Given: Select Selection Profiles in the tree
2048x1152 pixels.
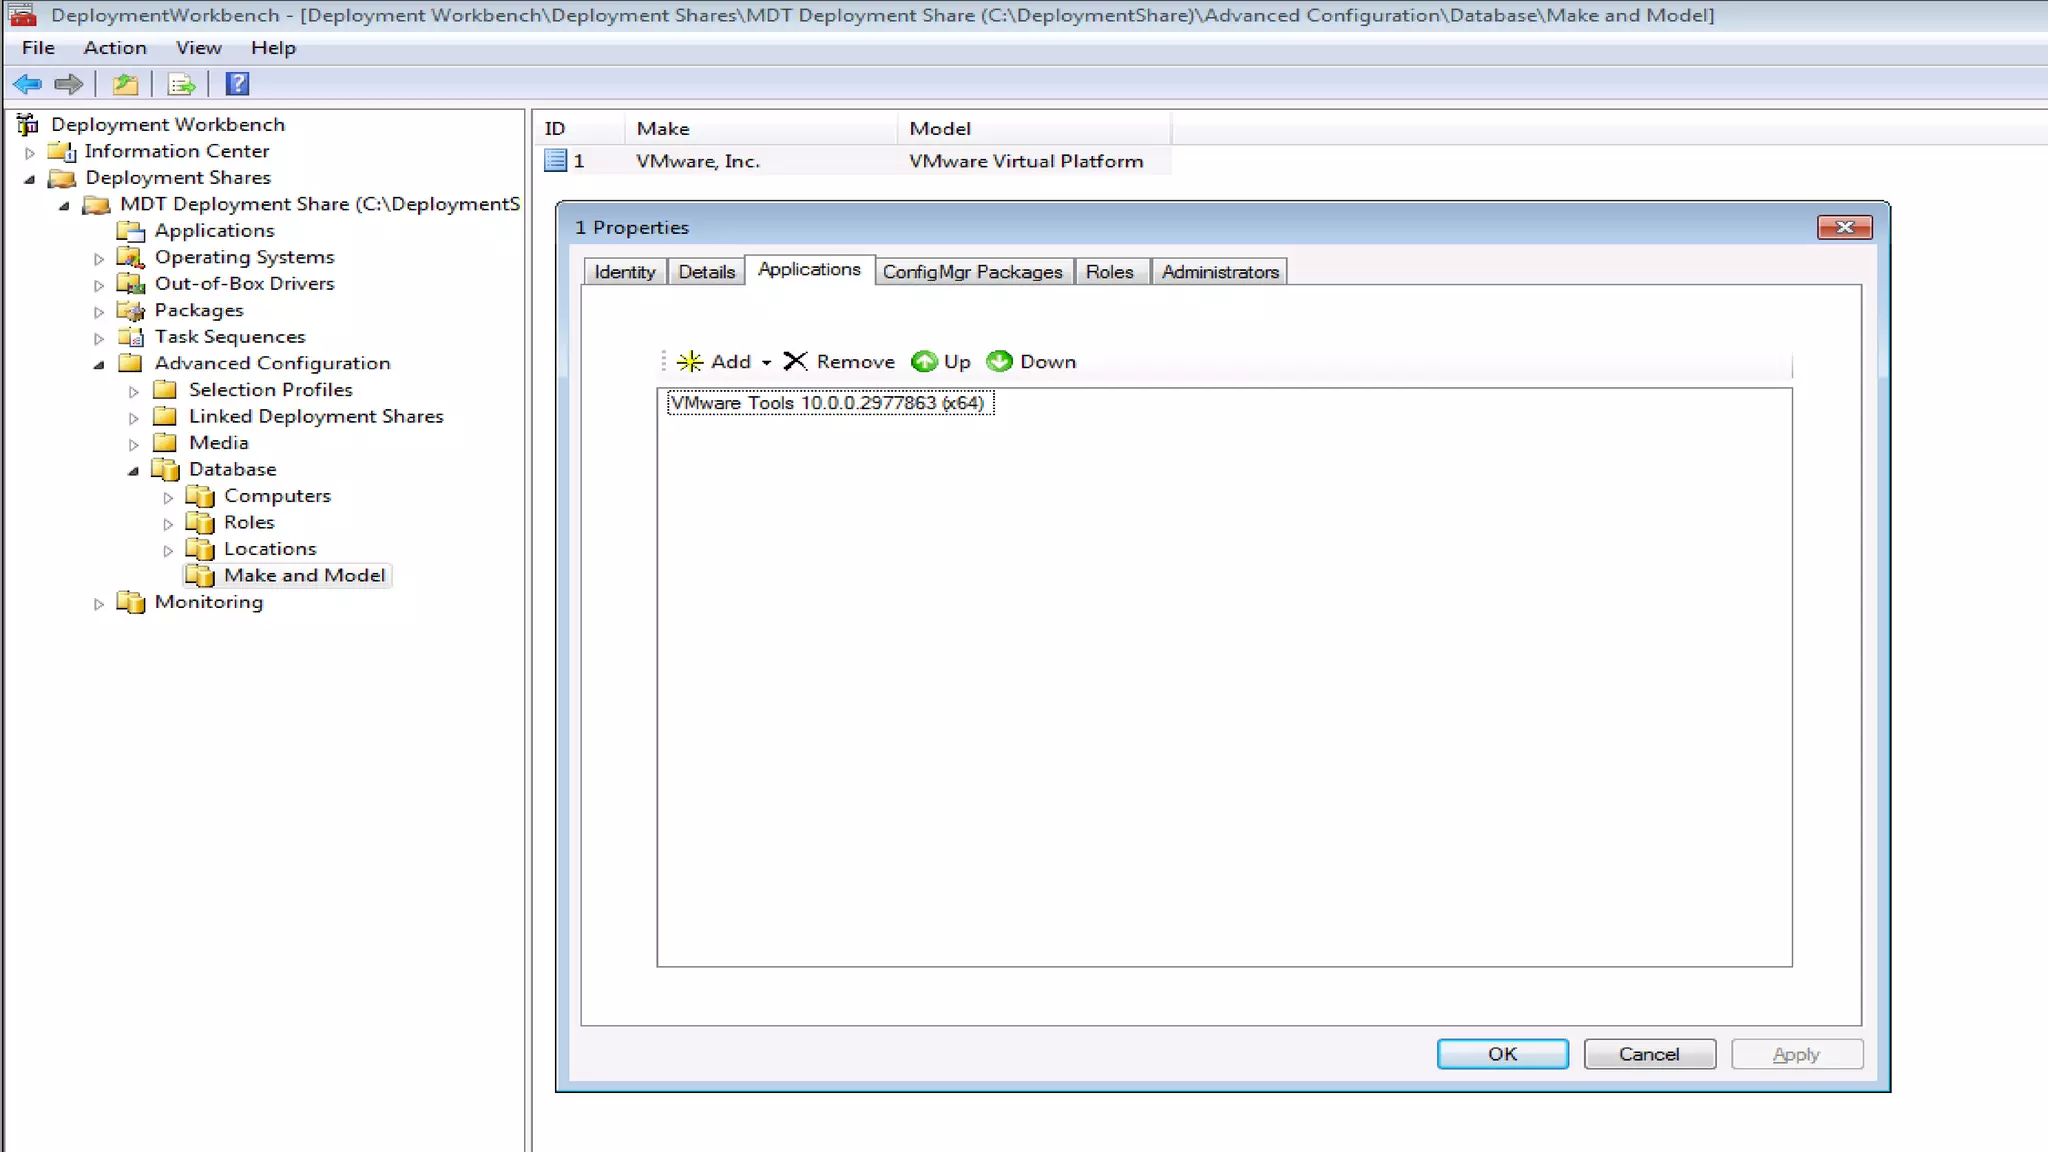Looking at the screenshot, I should tap(270, 390).
